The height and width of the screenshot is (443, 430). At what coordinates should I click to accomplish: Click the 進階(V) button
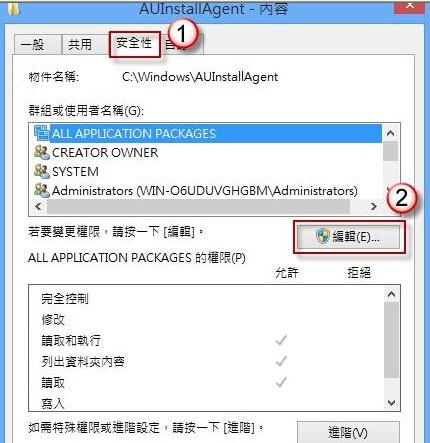click(x=348, y=433)
